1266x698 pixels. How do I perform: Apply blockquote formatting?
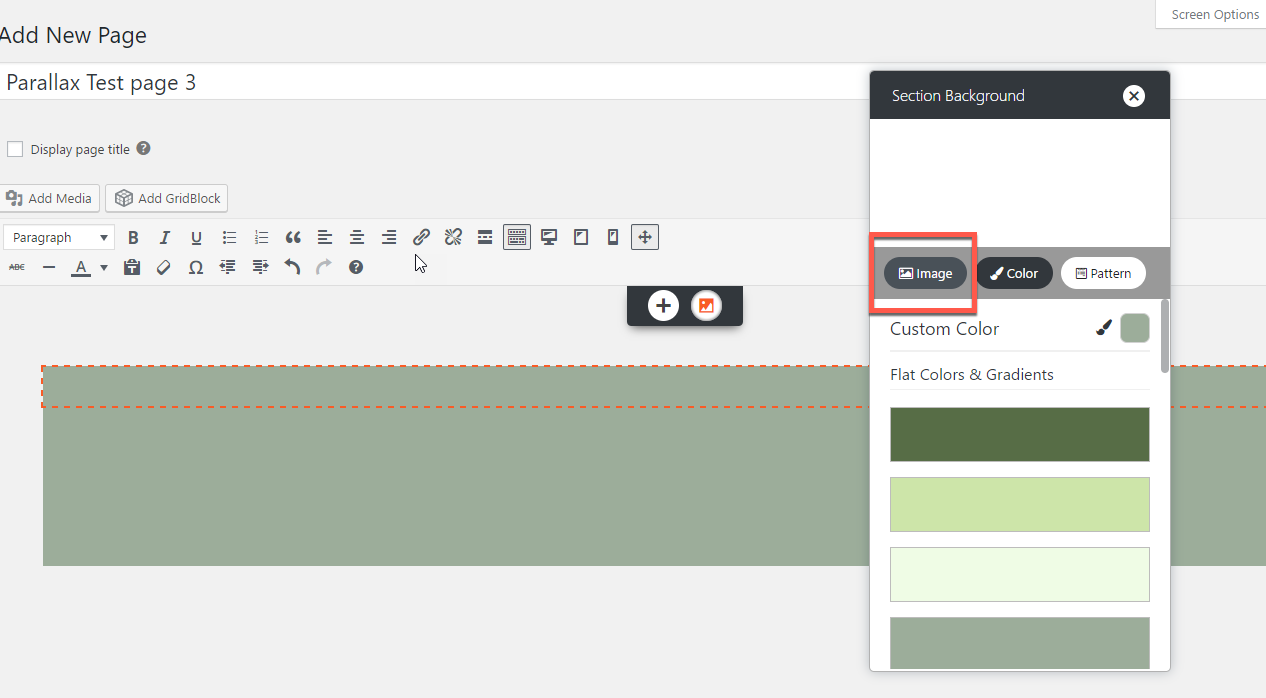293,237
